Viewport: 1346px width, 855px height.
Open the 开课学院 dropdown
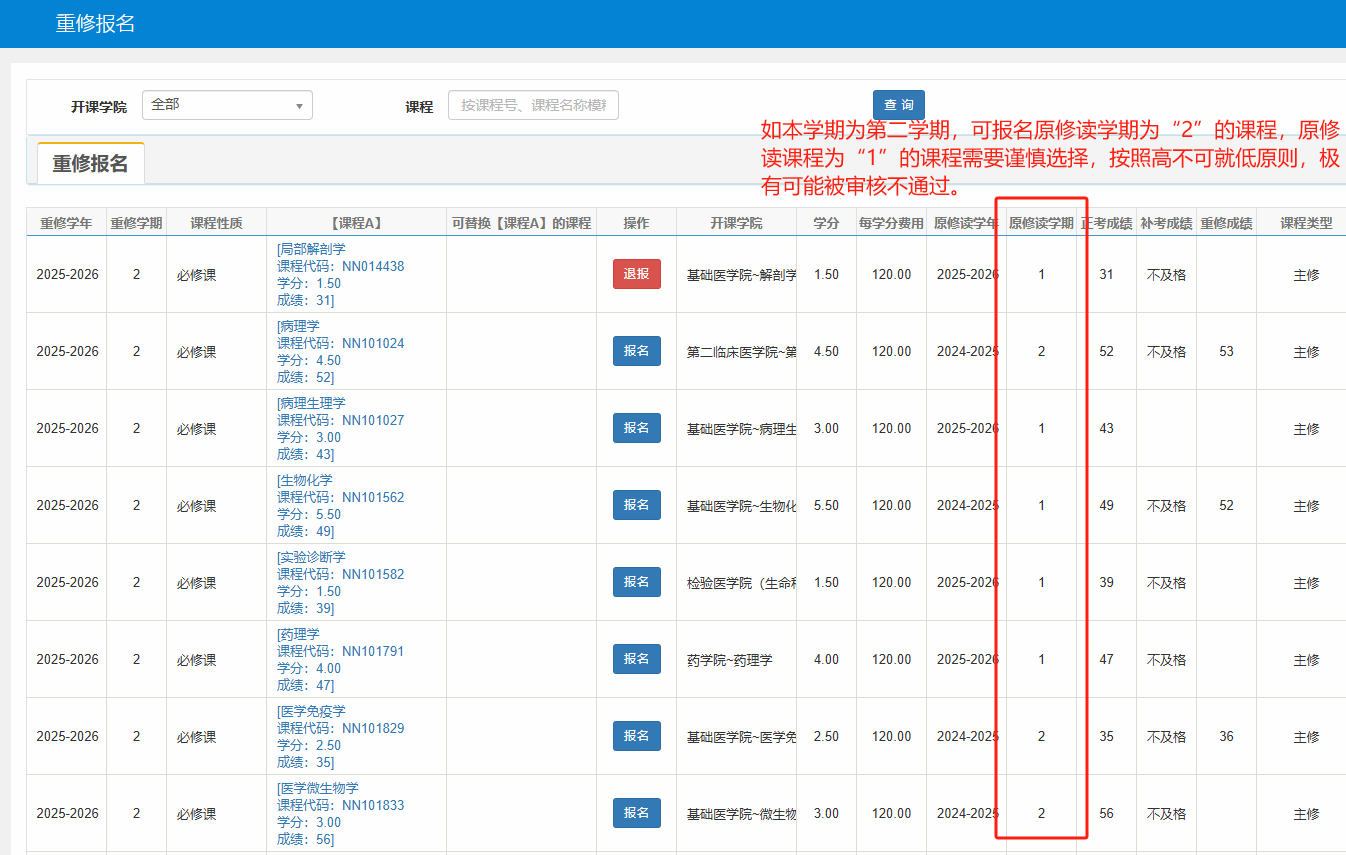(x=227, y=105)
